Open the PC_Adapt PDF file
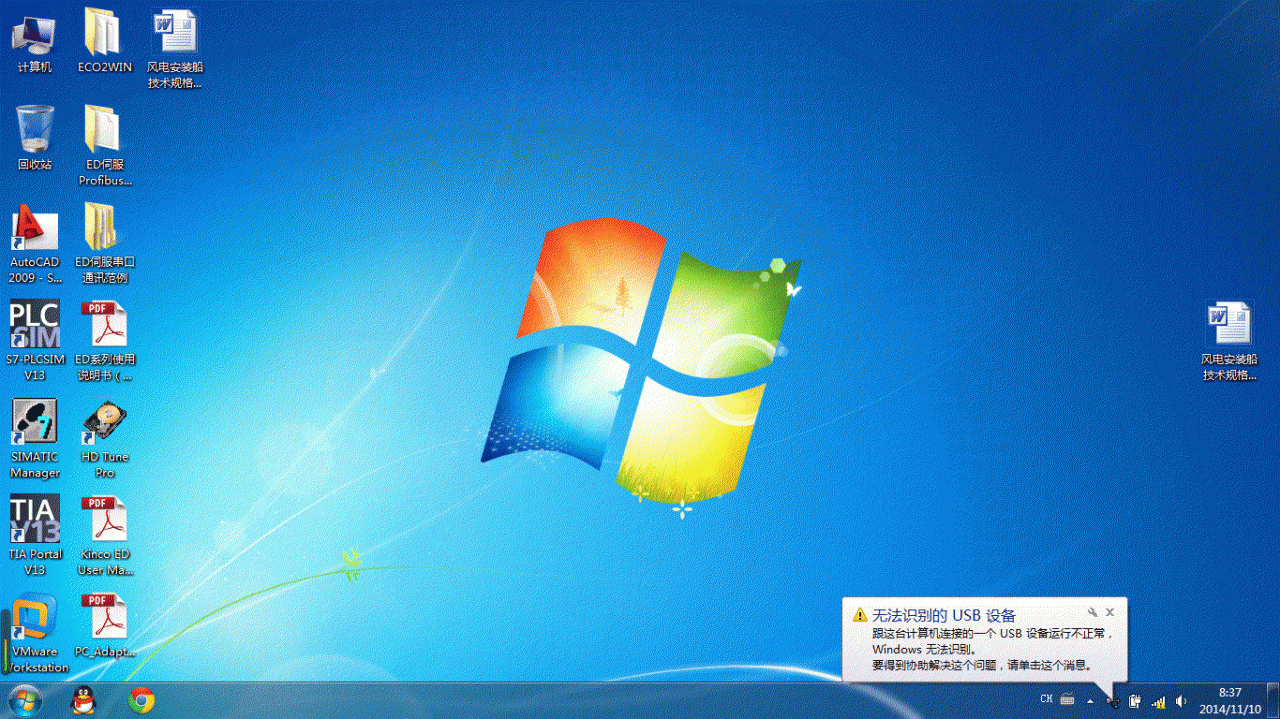 (104, 626)
